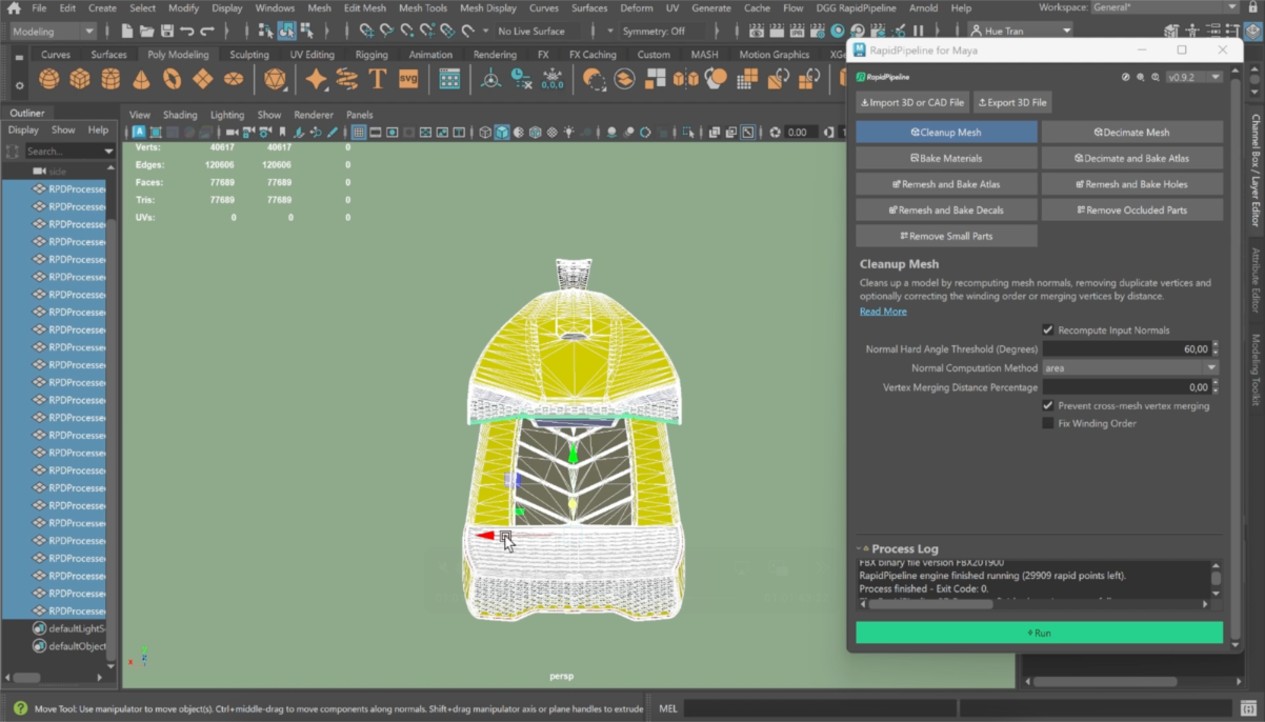Image resolution: width=1265 pixels, height=722 pixels.
Task: Switch to the Sculpting shelf tab
Action: [249, 55]
